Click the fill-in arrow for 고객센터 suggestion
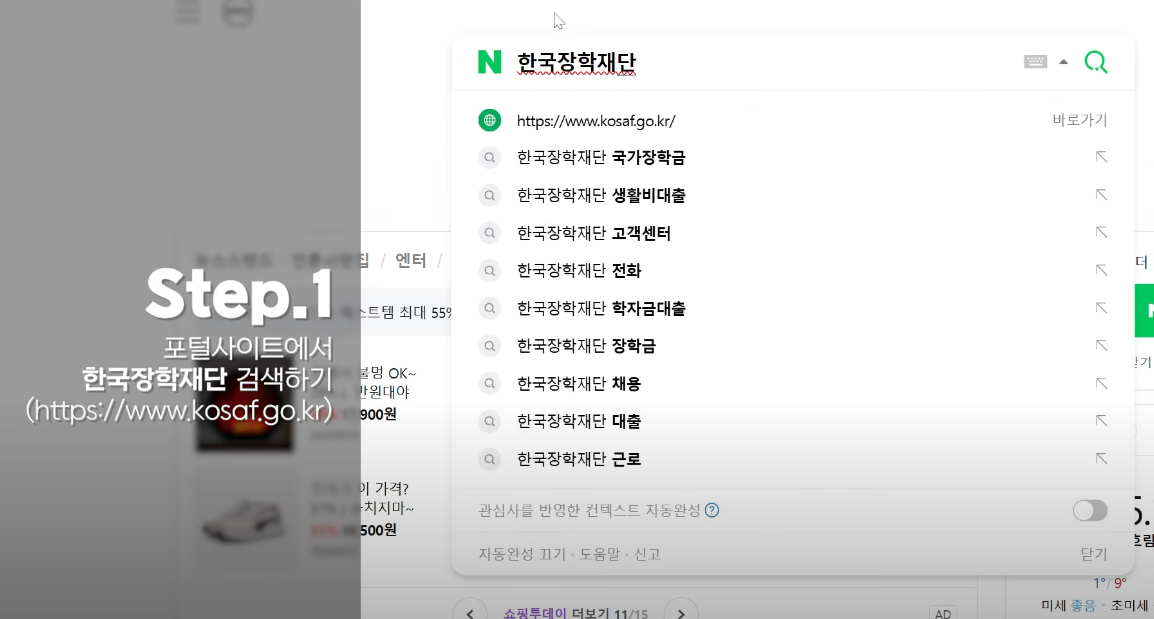Viewport: 1154px width, 619px height. pos(1101,232)
